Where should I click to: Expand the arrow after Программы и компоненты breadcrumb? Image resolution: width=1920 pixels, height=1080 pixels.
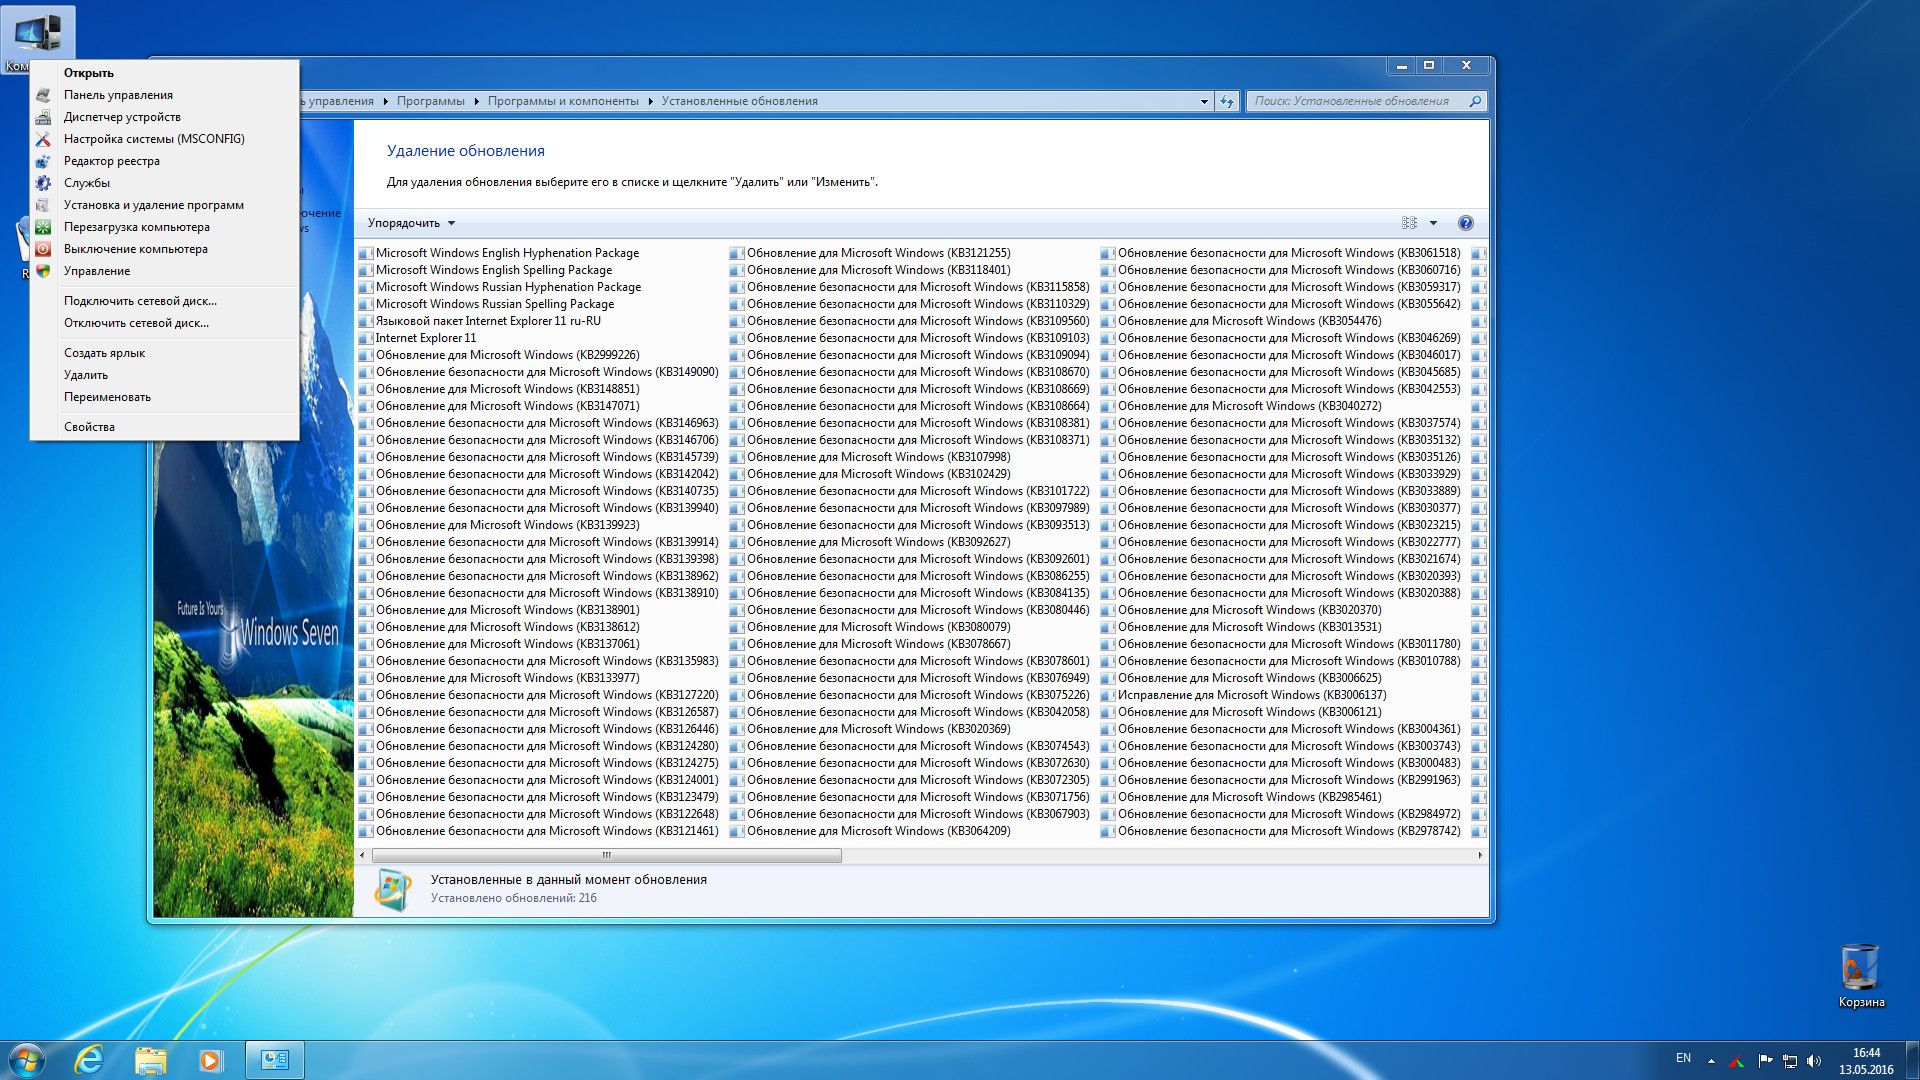coord(650,101)
